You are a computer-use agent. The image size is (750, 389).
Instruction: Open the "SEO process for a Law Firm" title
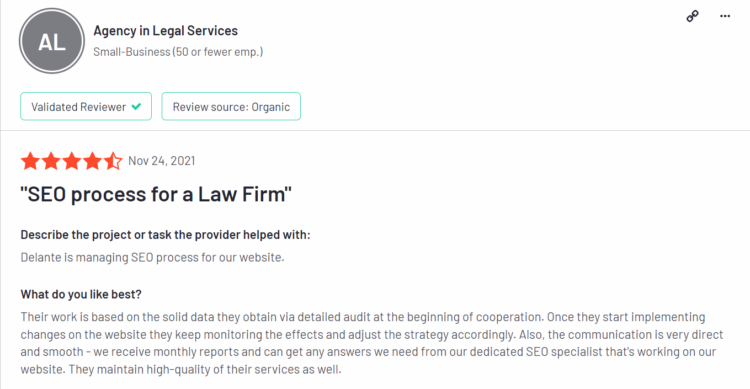point(156,194)
